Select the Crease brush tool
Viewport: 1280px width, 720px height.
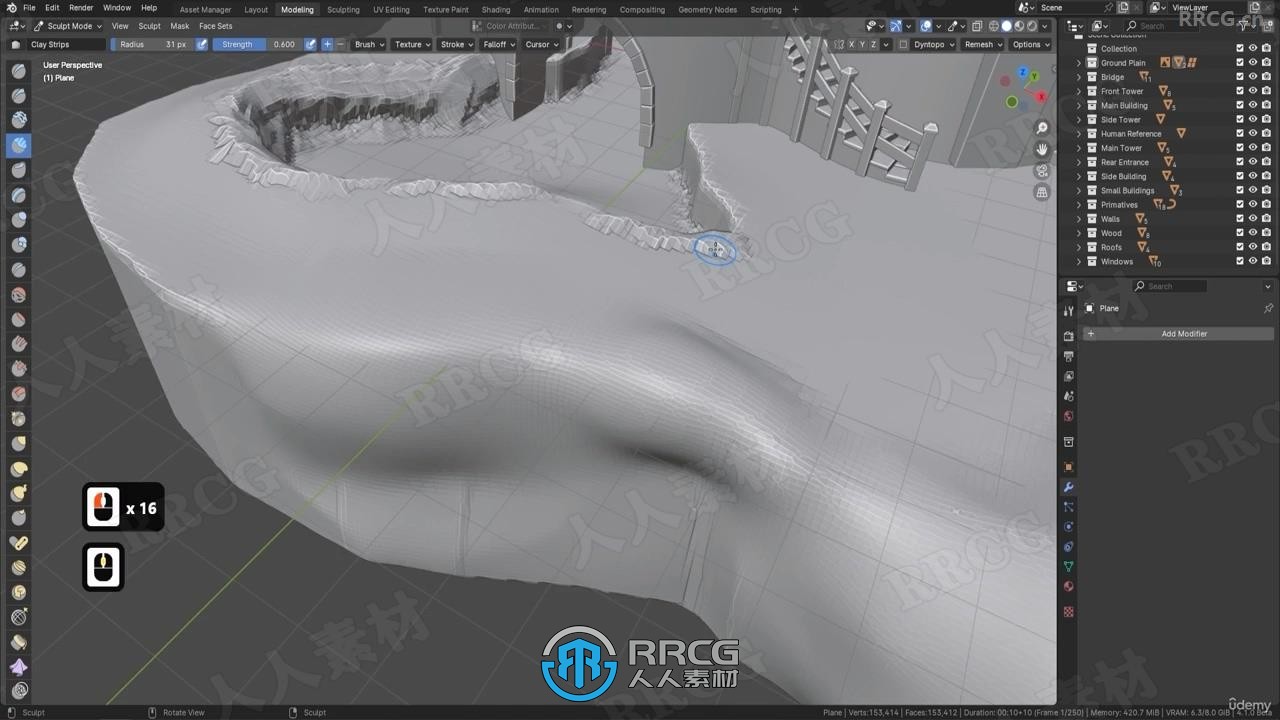click(19, 270)
